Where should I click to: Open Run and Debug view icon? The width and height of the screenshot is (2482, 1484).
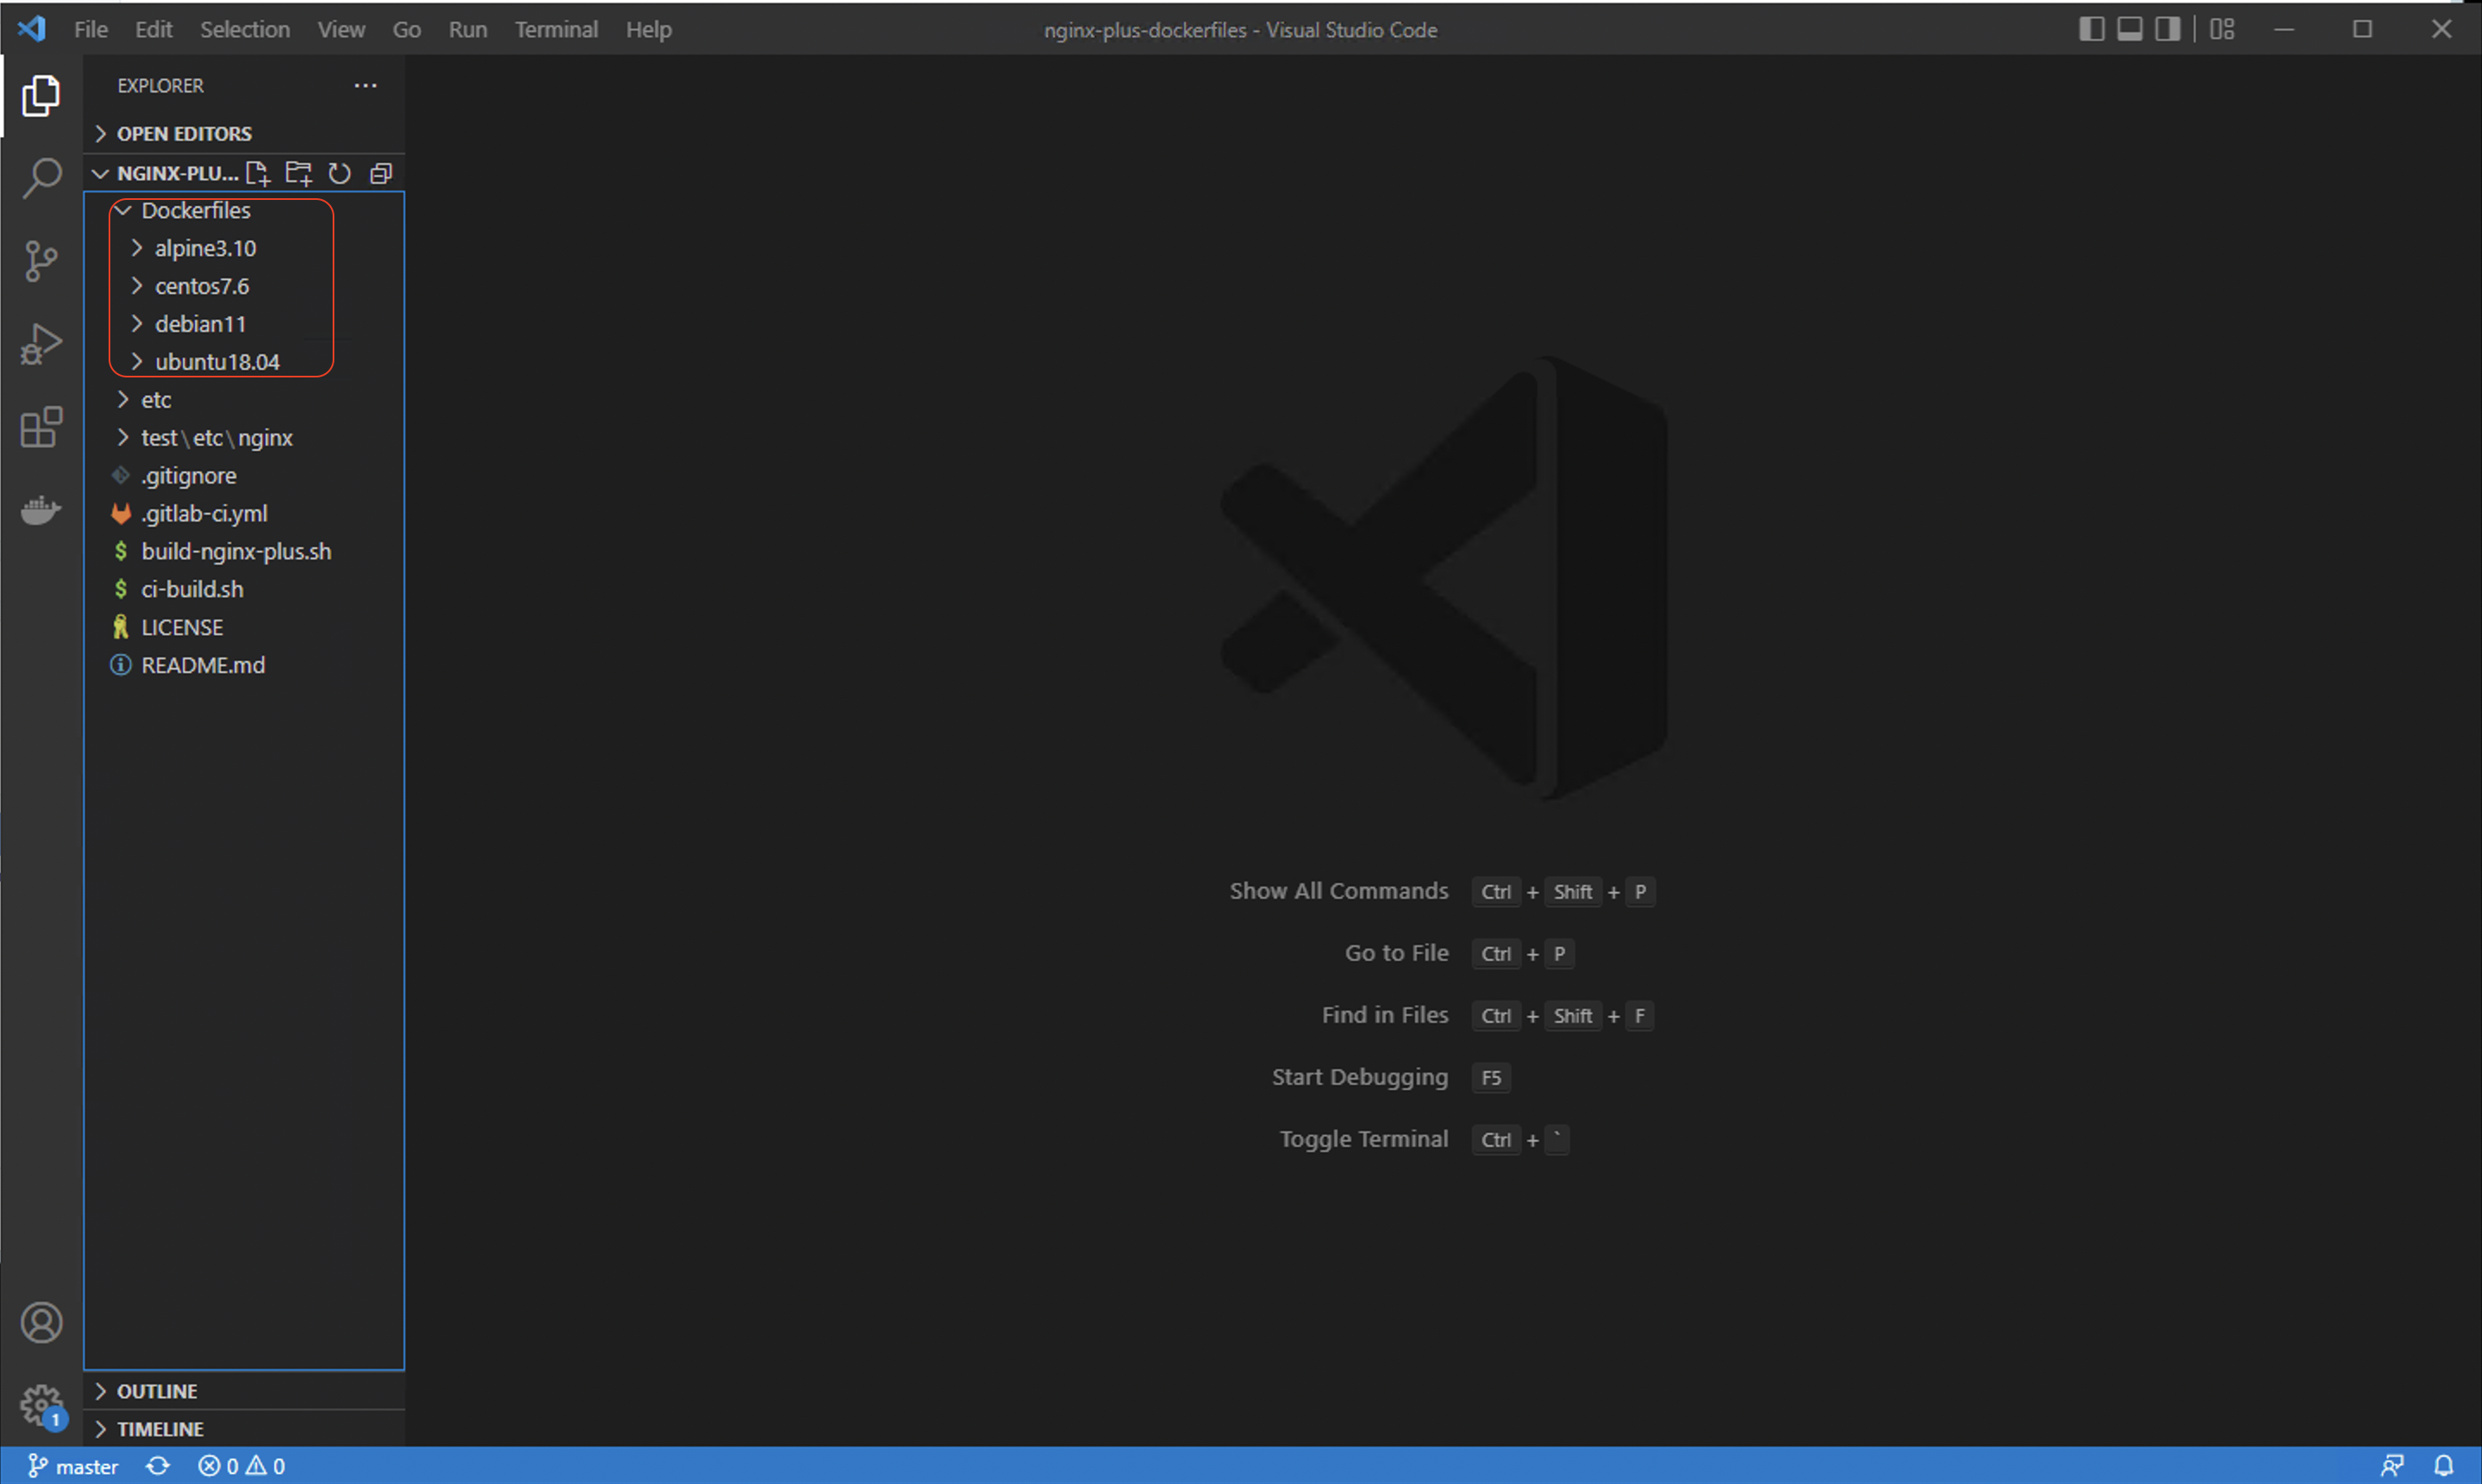pos(41,344)
